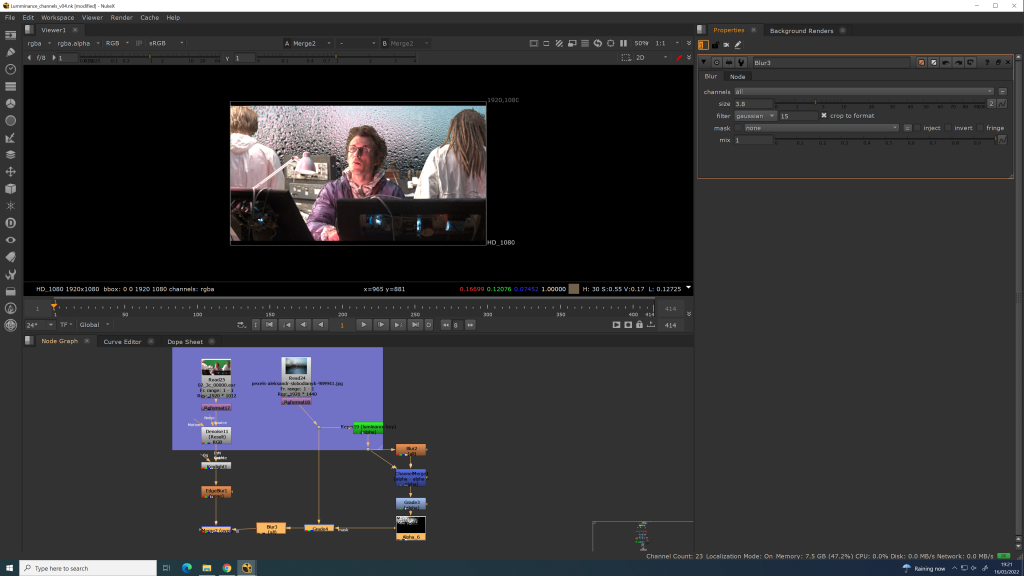The image size is (1024, 576).
Task: Open the gaussian filter dropdown
Action: pos(755,116)
